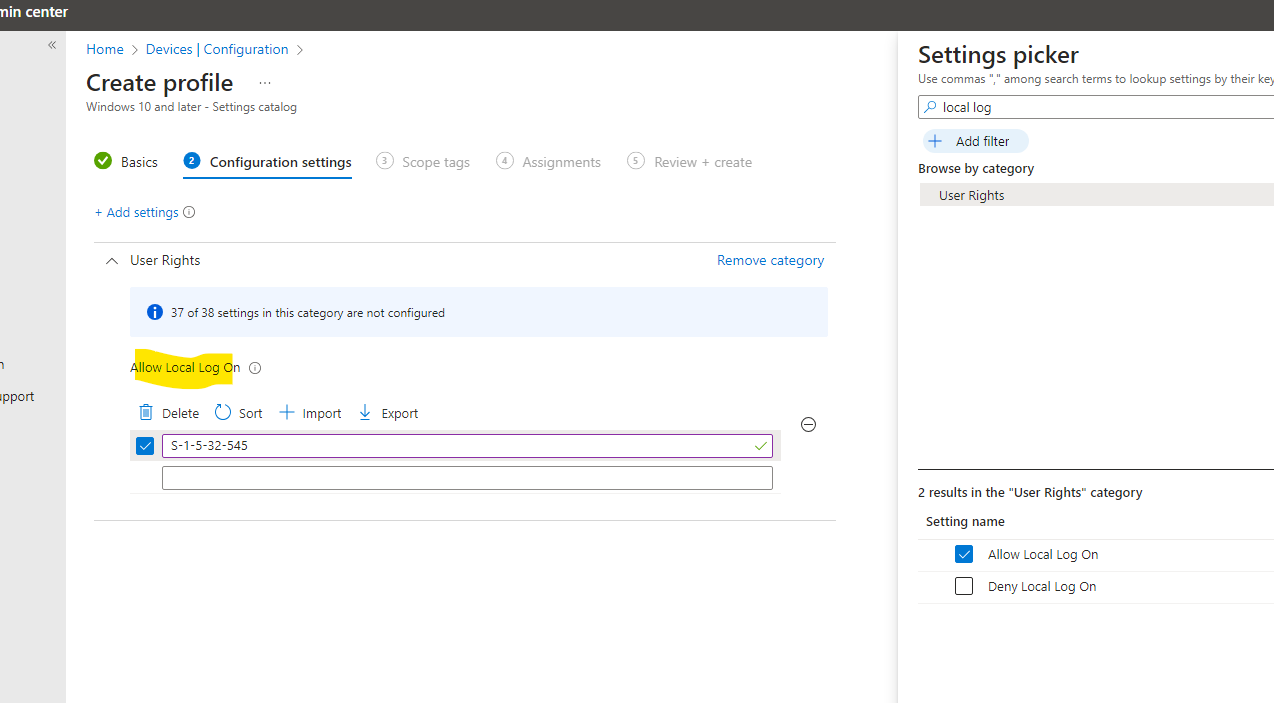The width and height of the screenshot is (1274, 703).
Task: Click the Add filter button
Action: point(975,141)
